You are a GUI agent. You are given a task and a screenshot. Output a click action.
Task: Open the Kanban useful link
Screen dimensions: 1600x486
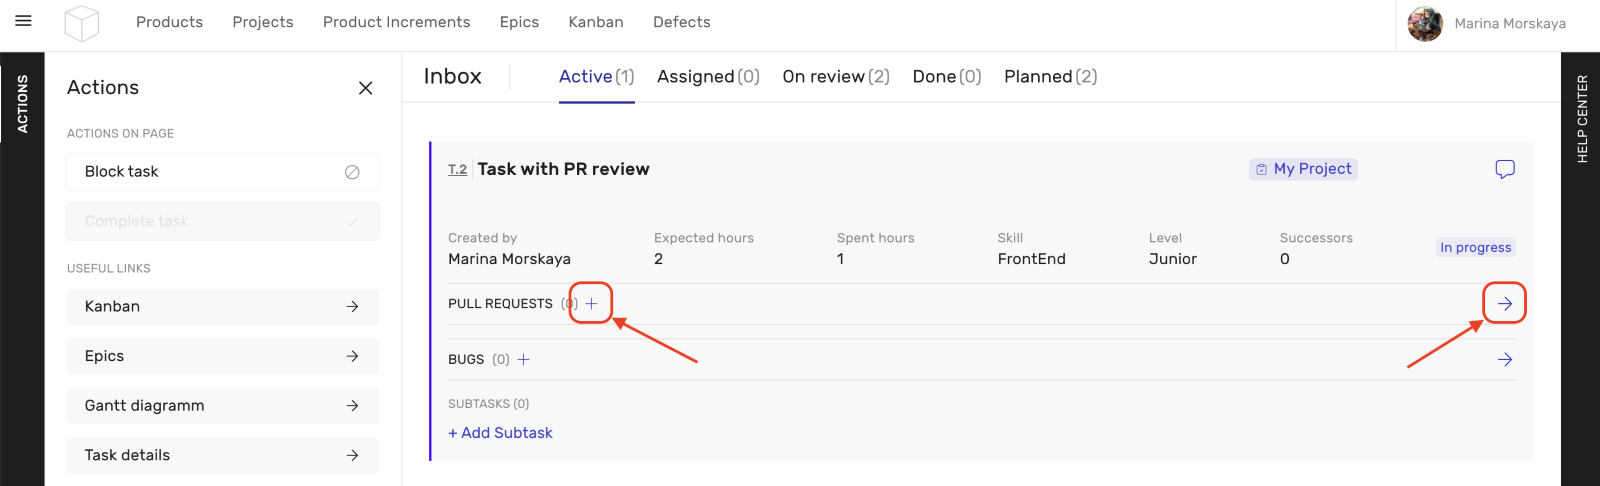tap(222, 307)
